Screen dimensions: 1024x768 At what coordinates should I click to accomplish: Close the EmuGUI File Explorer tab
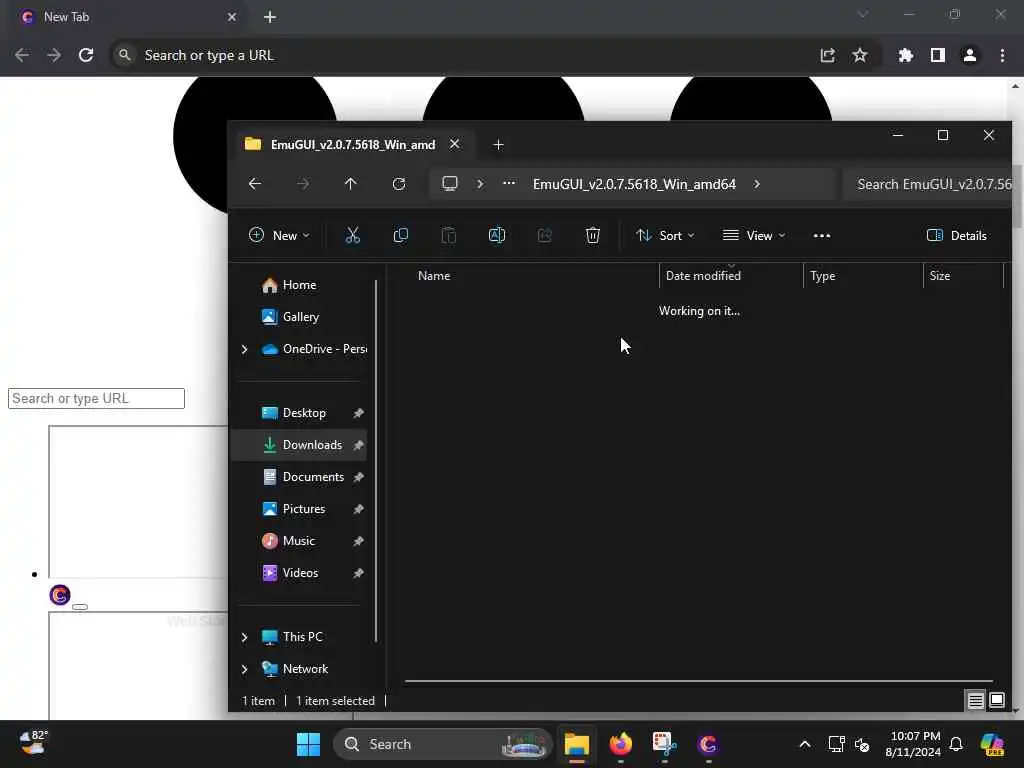point(455,144)
